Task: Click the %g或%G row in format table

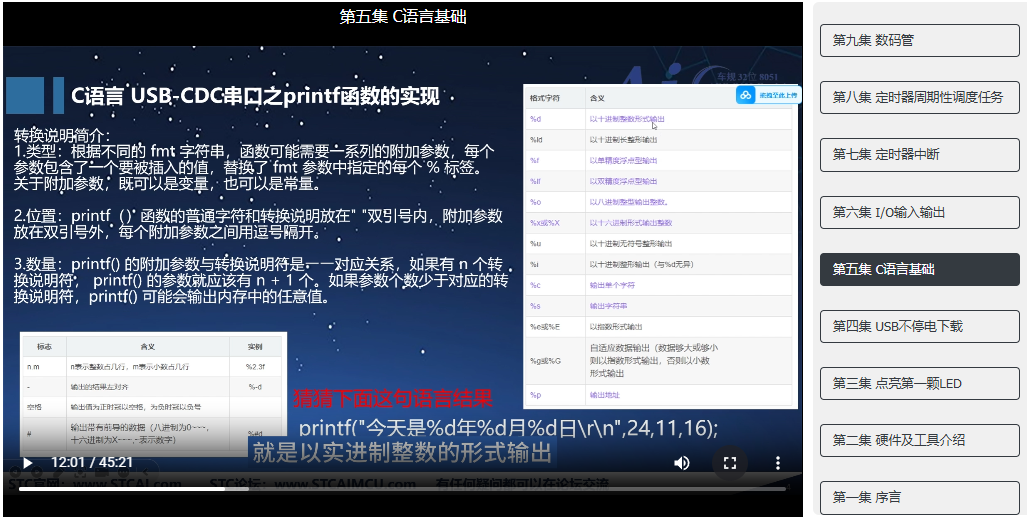Action: coord(659,360)
